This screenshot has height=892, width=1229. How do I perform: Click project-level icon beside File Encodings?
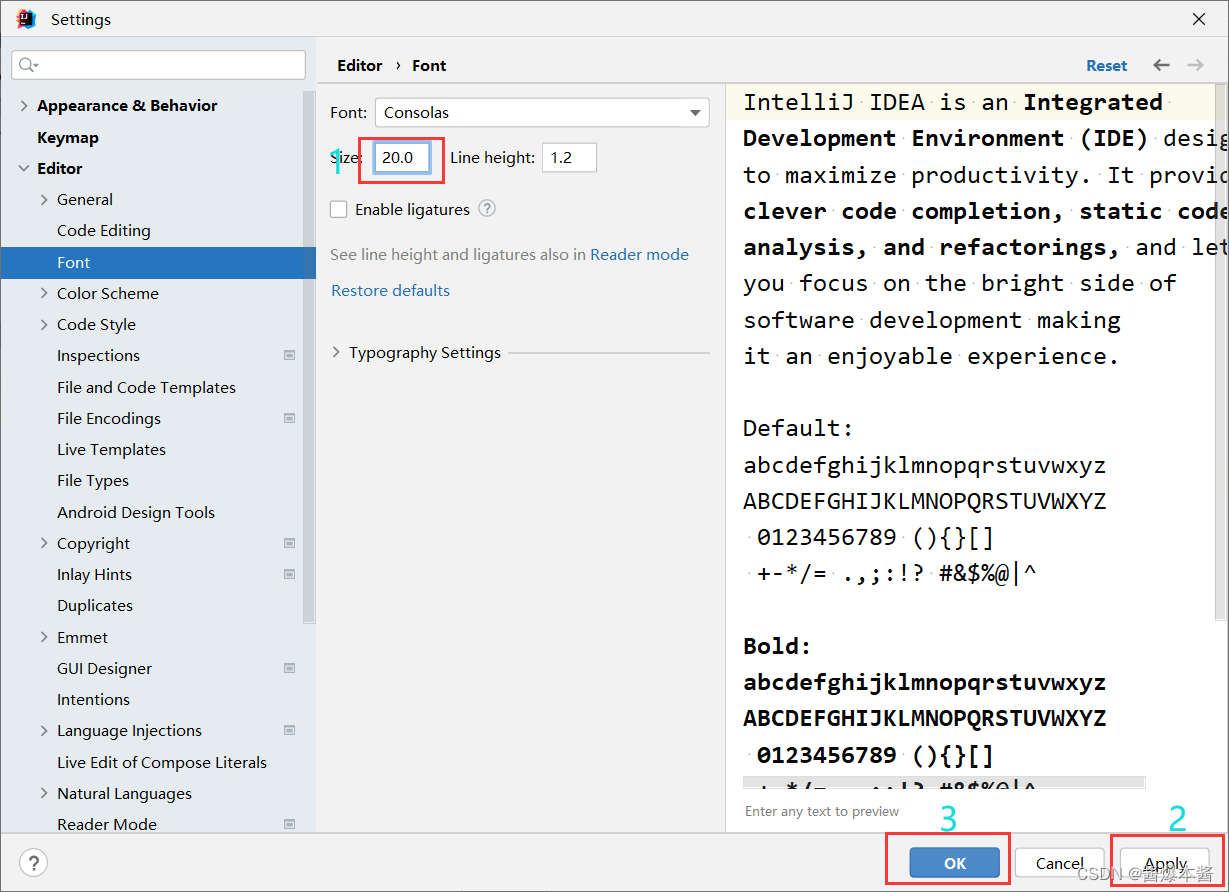click(289, 418)
